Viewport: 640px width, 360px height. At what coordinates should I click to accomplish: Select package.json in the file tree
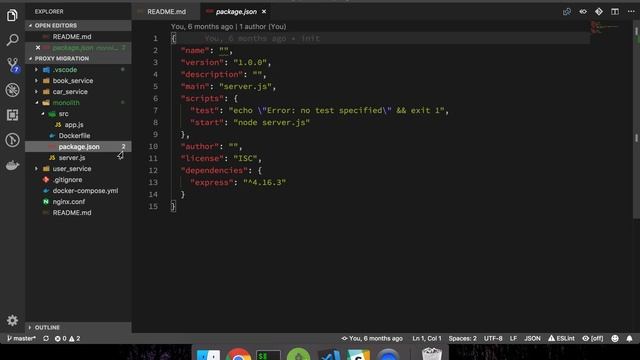79,147
